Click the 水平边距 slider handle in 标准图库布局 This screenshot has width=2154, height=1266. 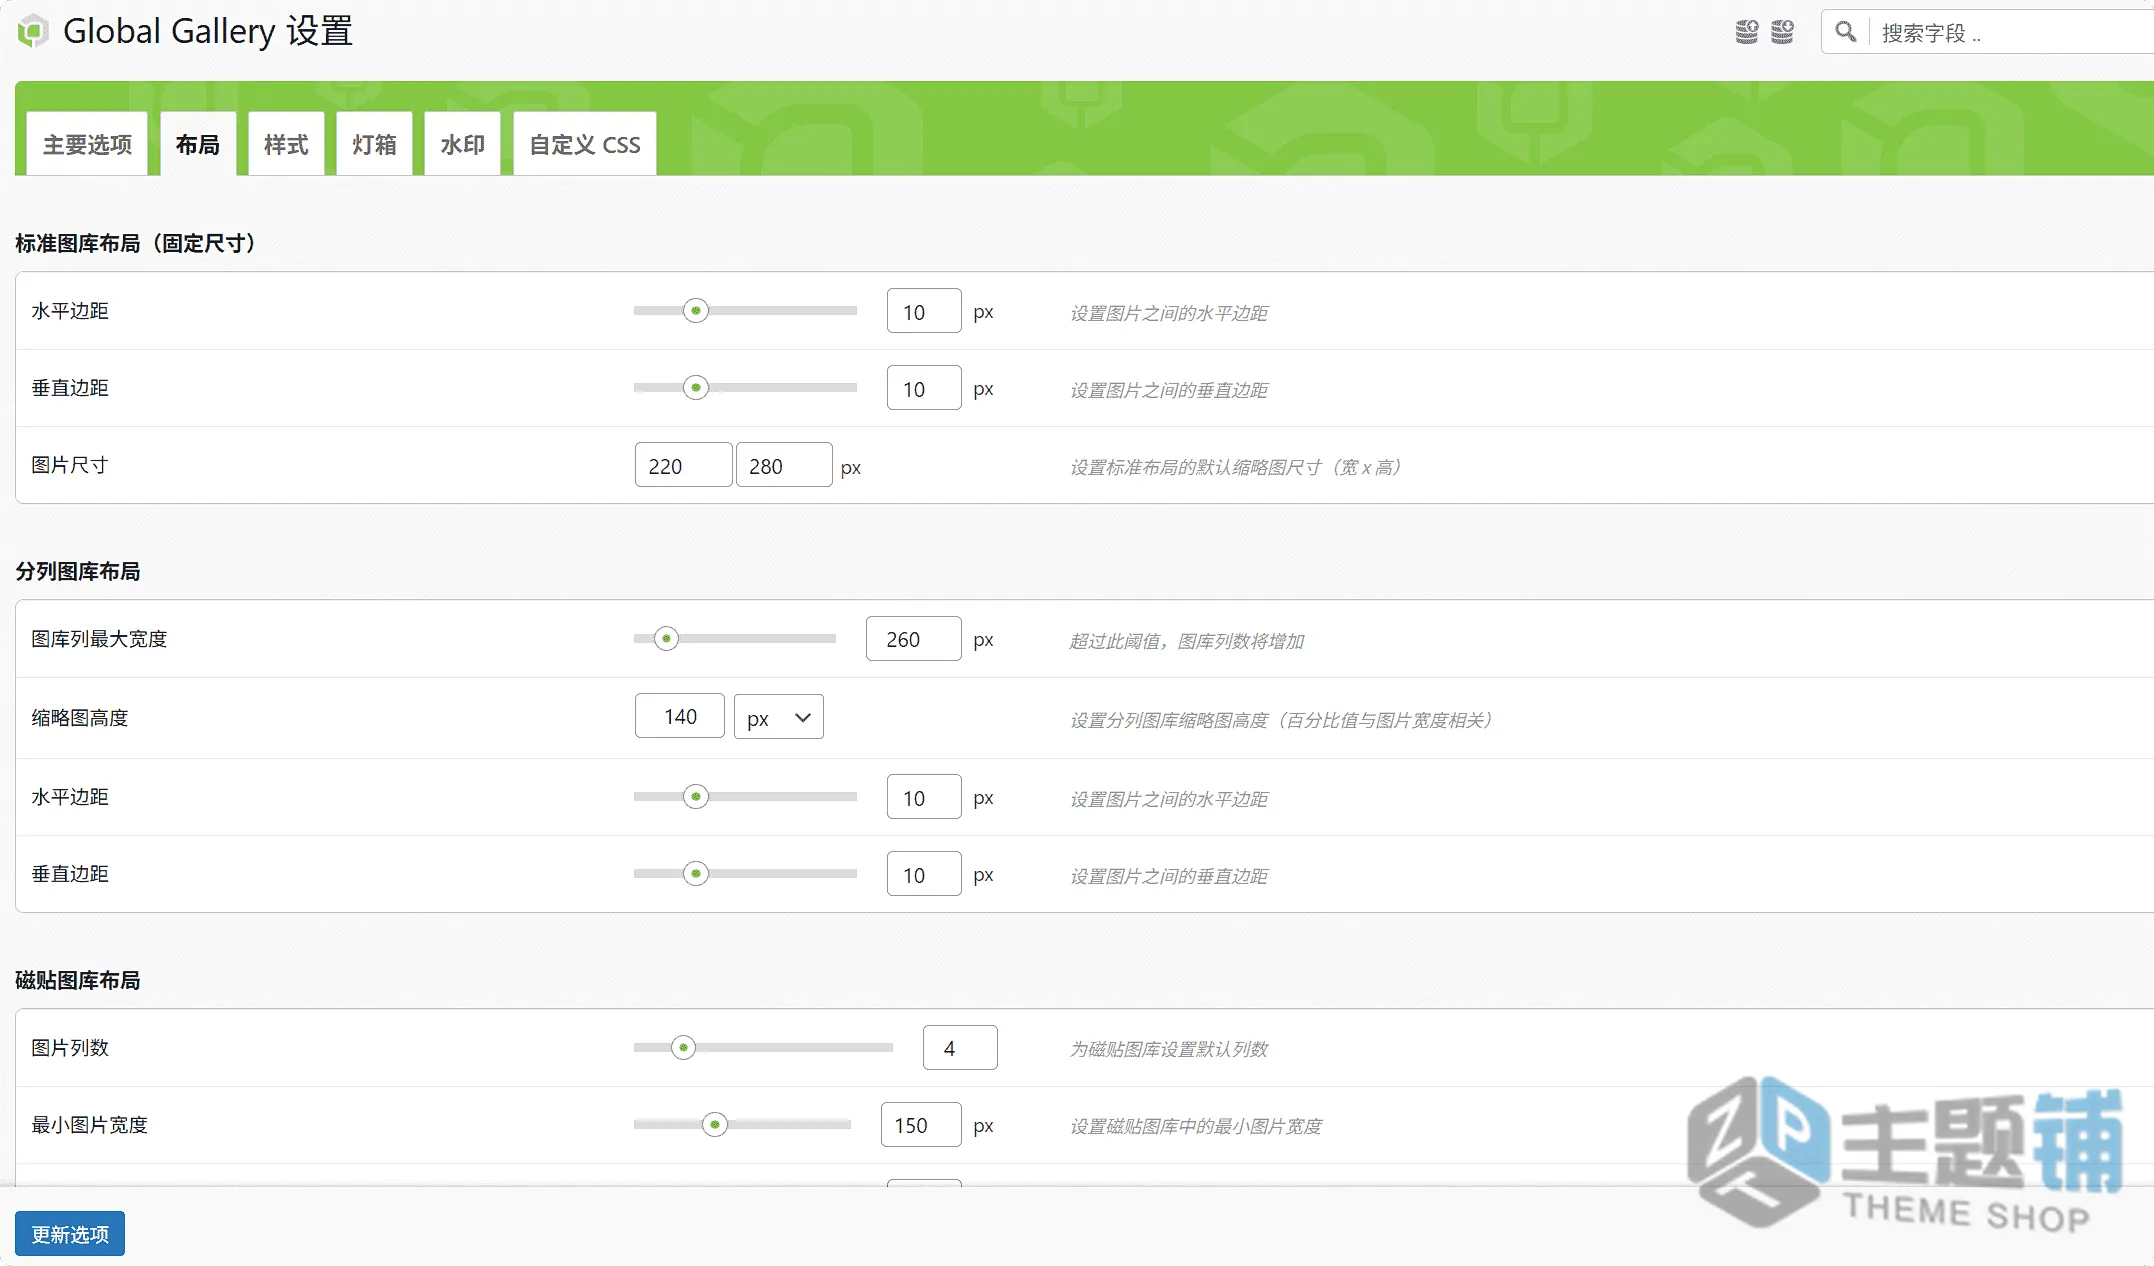tap(696, 311)
